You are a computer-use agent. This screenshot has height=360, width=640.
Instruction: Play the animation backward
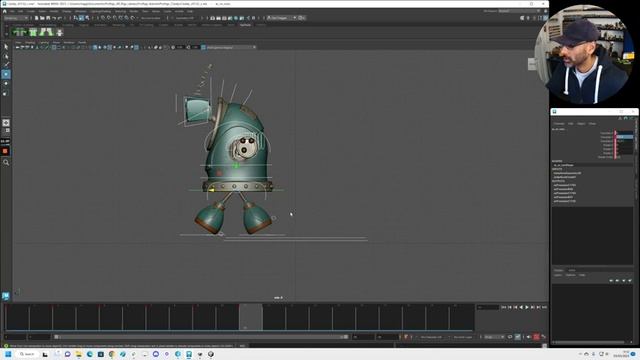521,307
